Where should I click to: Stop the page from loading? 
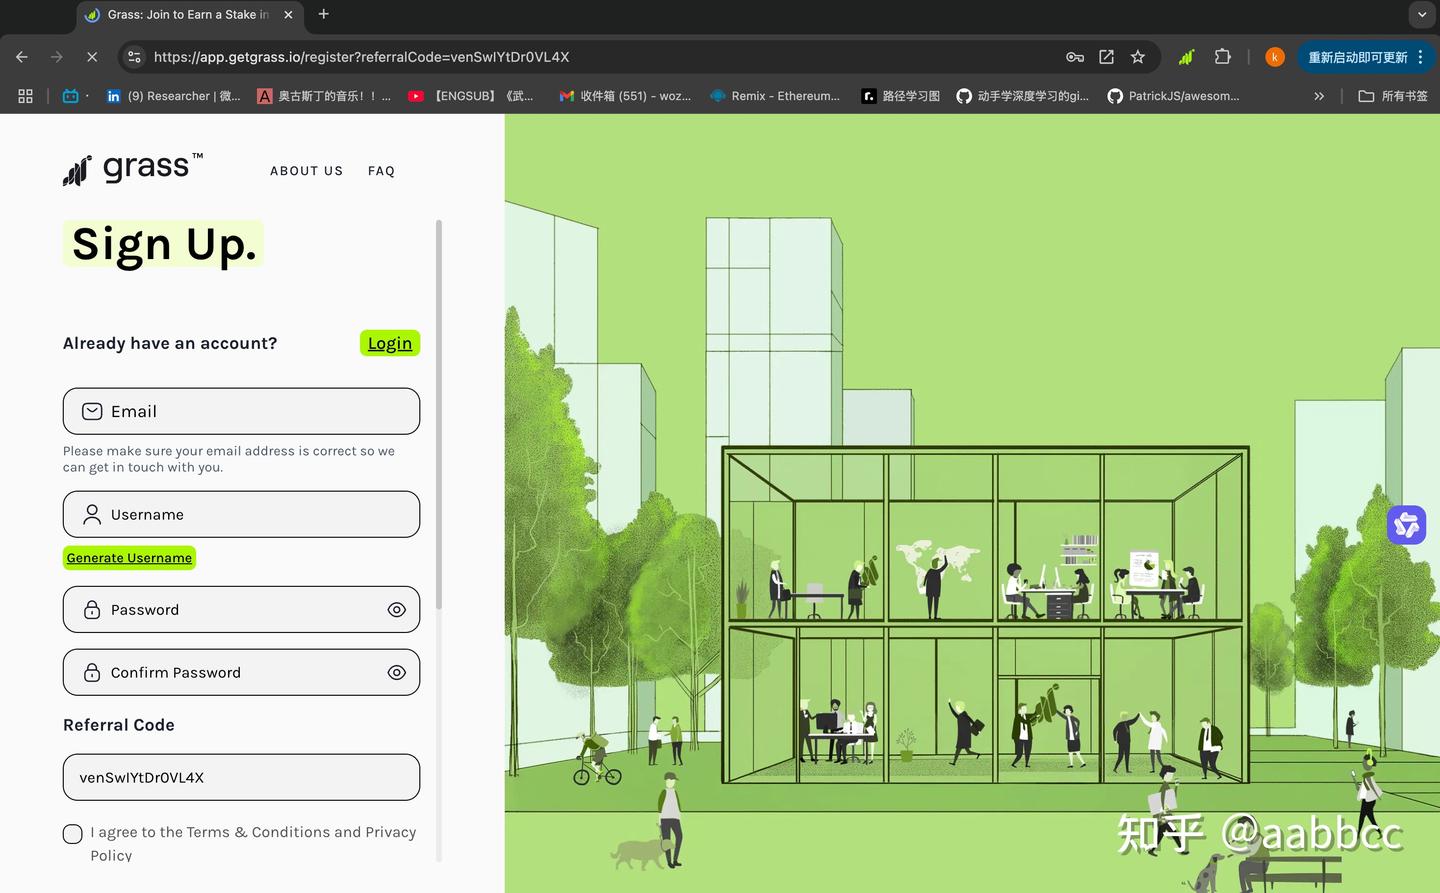click(x=92, y=57)
